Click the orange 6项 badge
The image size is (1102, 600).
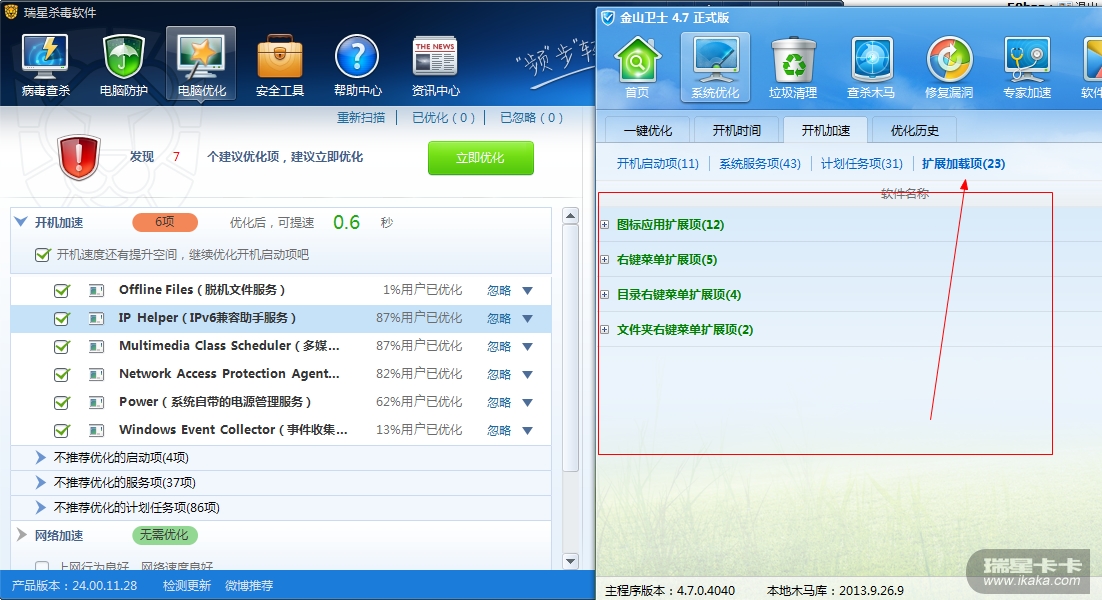(164, 222)
